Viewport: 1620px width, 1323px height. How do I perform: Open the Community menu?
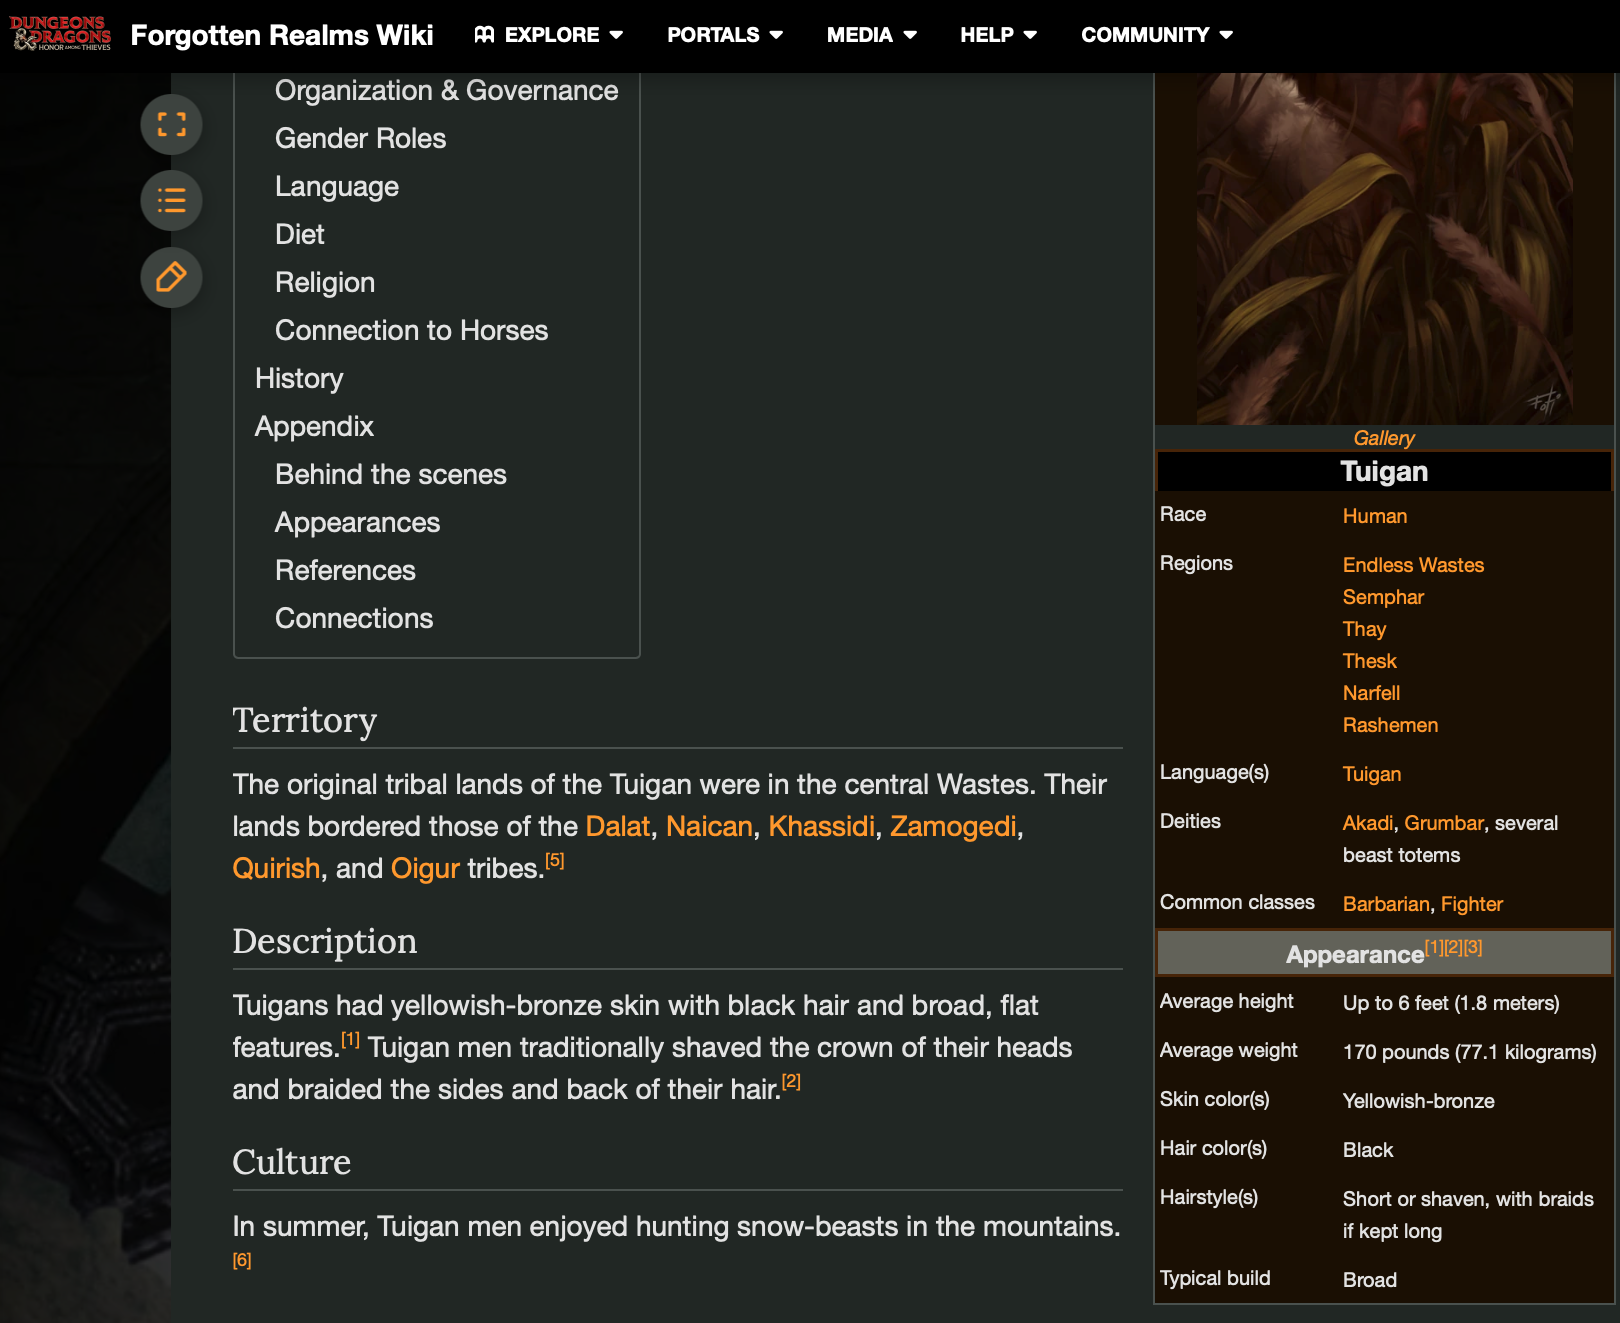tap(1156, 35)
